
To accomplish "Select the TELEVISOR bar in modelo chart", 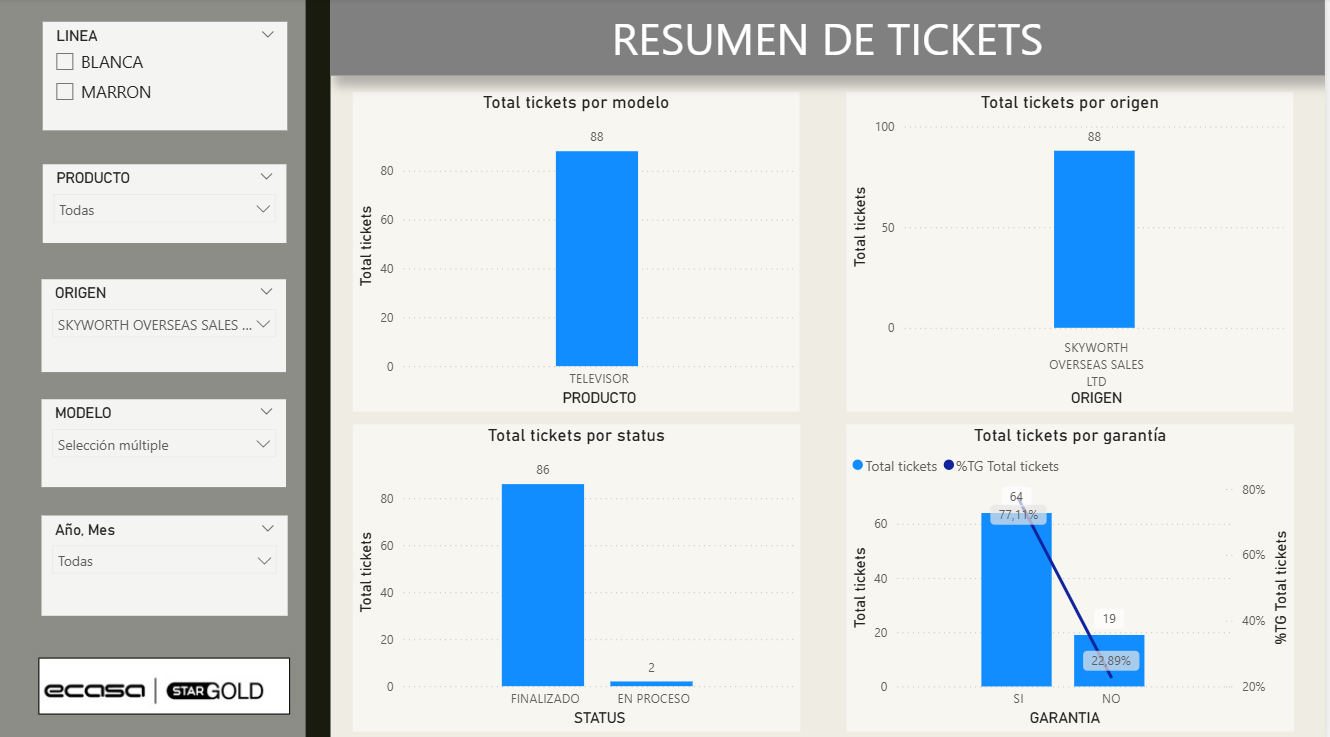I will point(596,258).
